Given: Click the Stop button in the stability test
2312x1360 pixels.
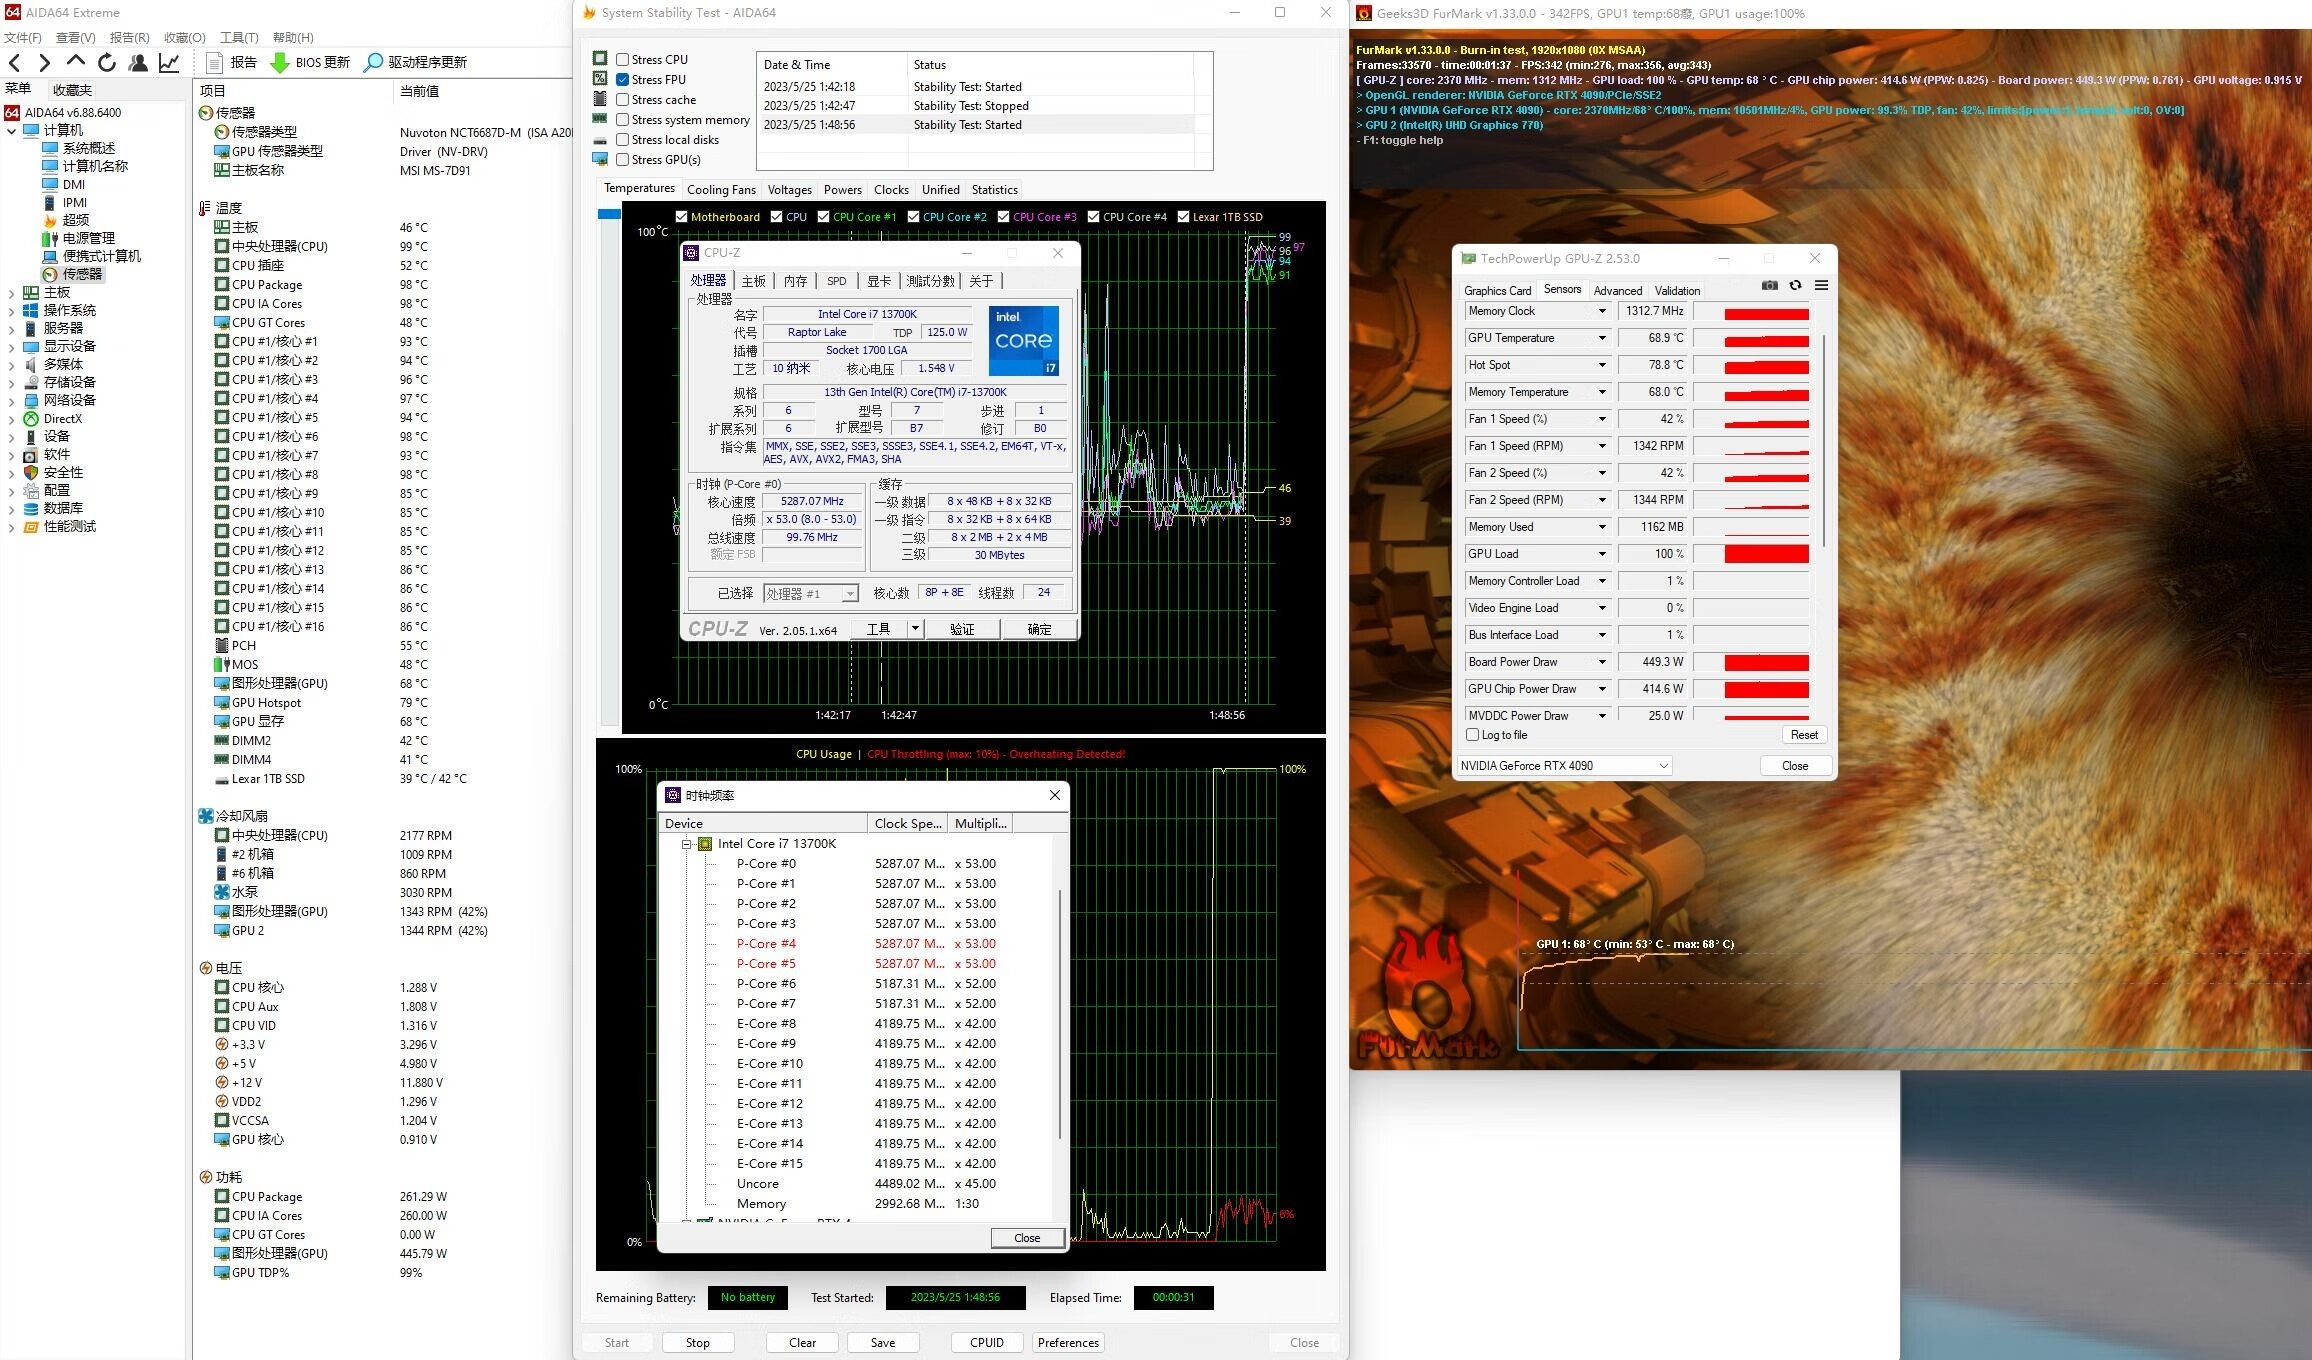Looking at the screenshot, I should click(697, 1342).
